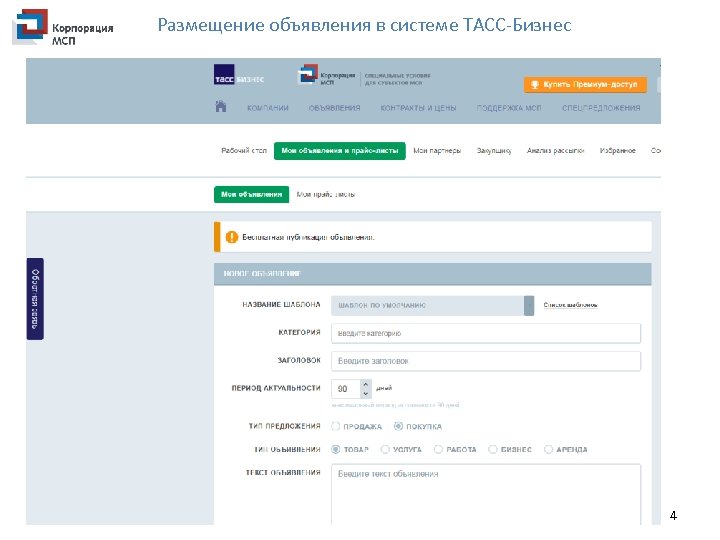Select the БИЗНЕС radio button
This screenshot has width=720, height=540.
(493, 450)
